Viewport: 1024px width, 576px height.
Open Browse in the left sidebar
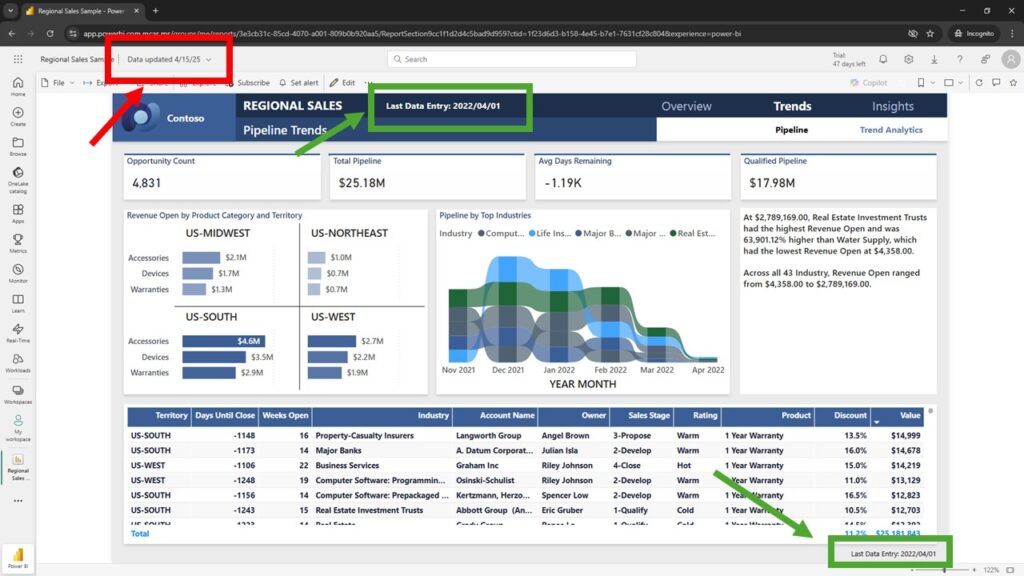(x=18, y=146)
